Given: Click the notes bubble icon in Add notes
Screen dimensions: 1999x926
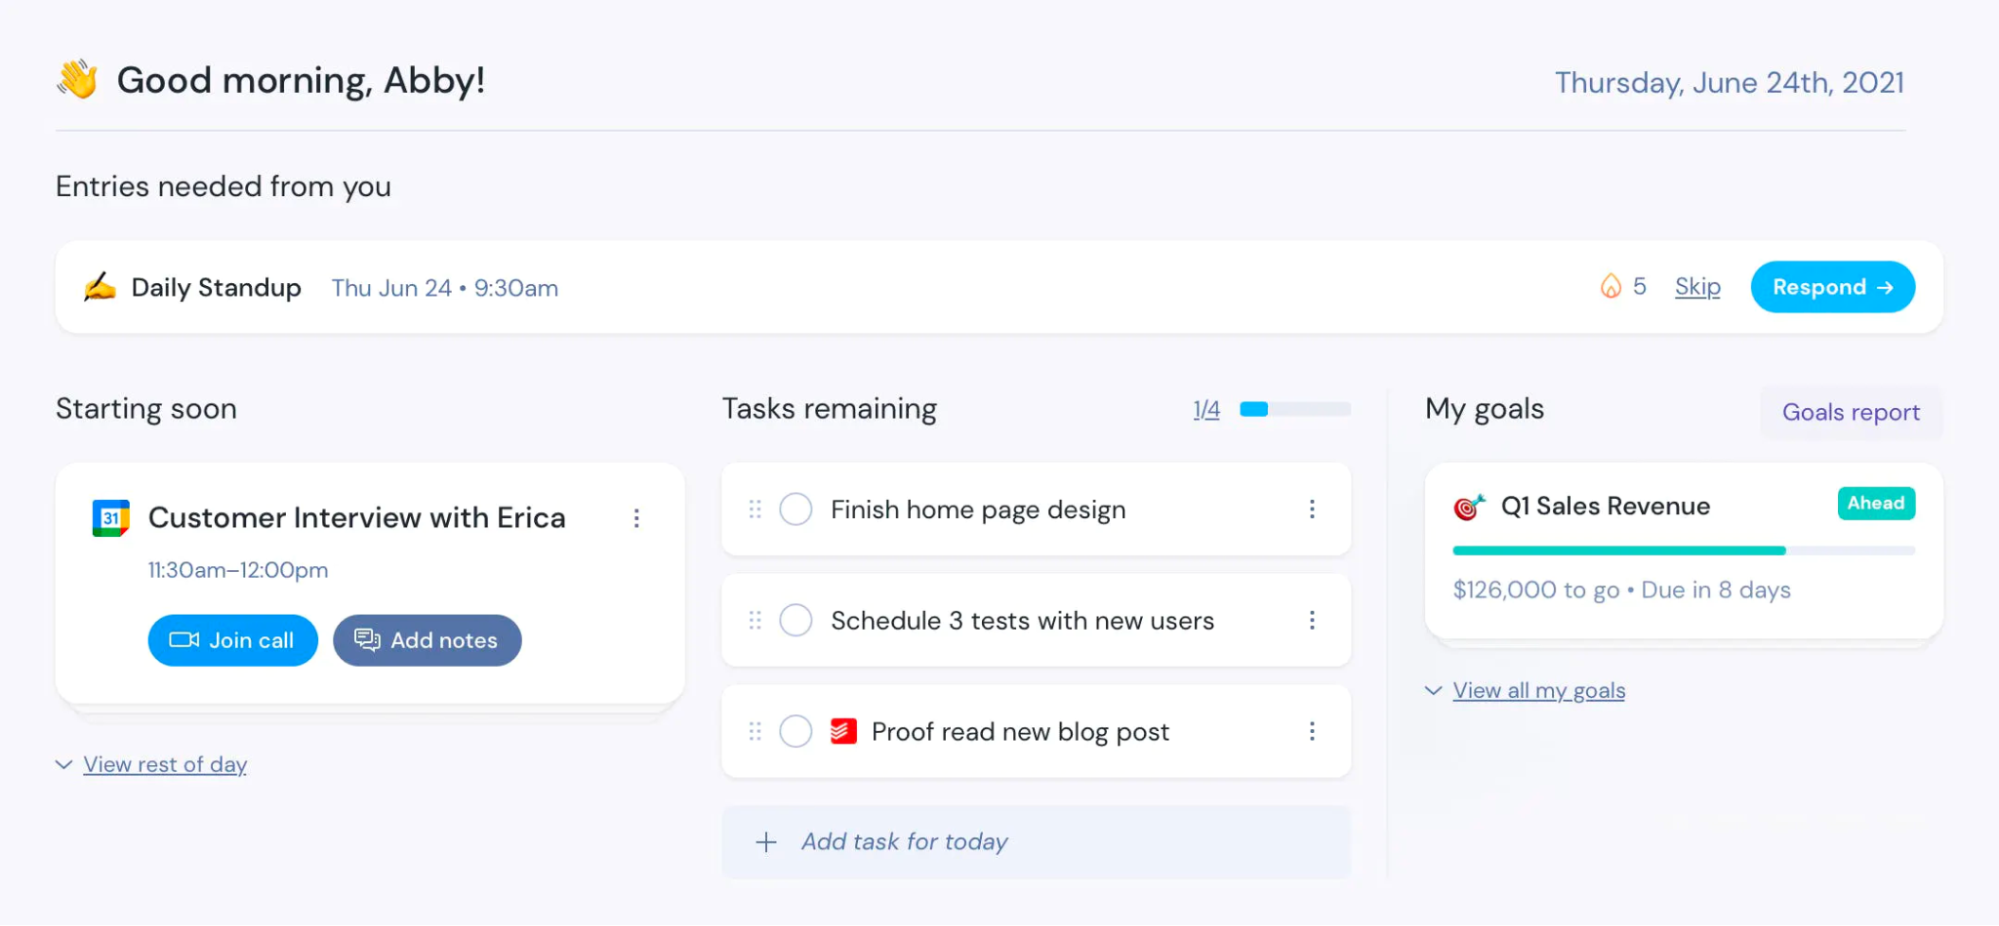Looking at the screenshot, I should pyautogui.click(x=366, y=640).
